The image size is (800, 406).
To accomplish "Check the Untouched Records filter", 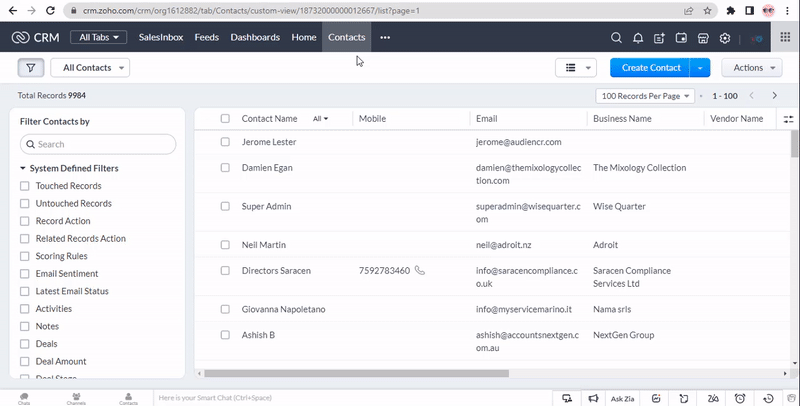I will click(x=24, y=204).
